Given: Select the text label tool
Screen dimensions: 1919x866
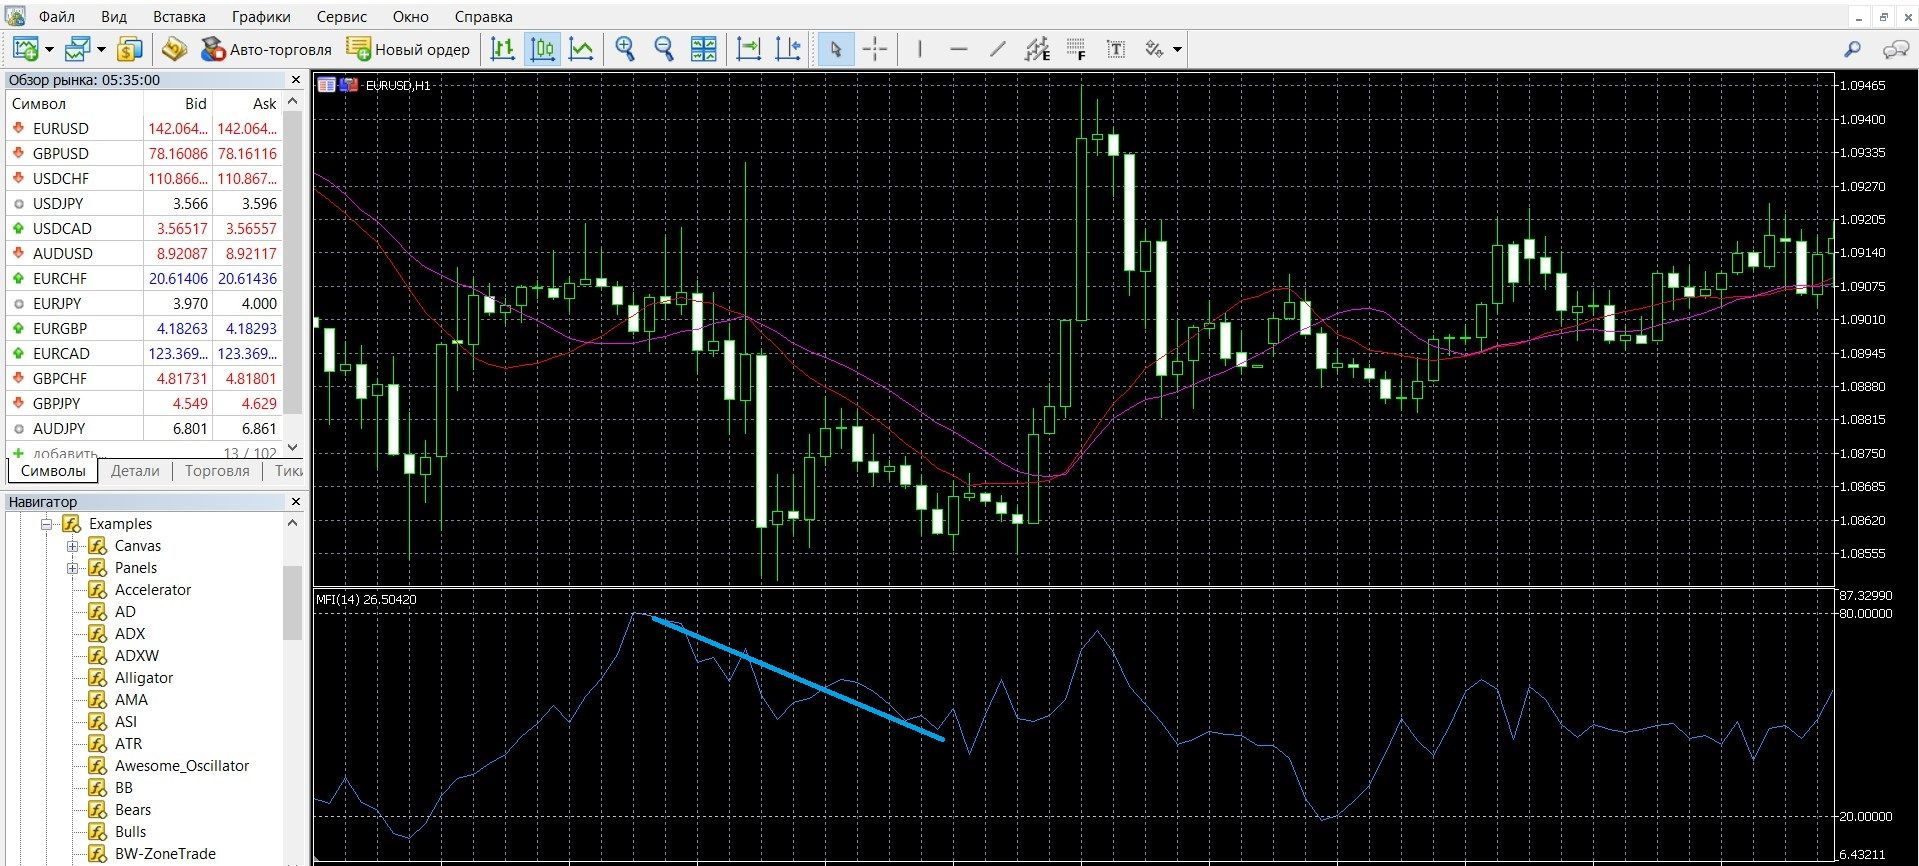Looking at the screenshot, I should click(1116, 48).
